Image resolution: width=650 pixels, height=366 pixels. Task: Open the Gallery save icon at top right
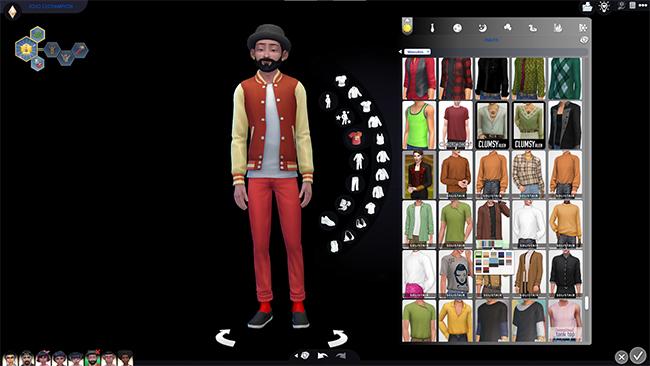[587, 6]
